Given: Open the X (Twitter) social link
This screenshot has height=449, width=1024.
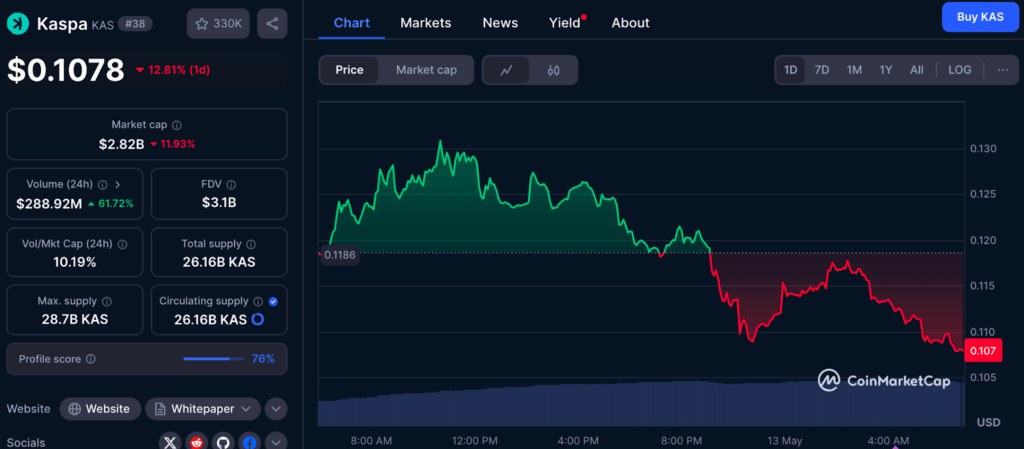Looking at the screenshot, I should point(170,442).
